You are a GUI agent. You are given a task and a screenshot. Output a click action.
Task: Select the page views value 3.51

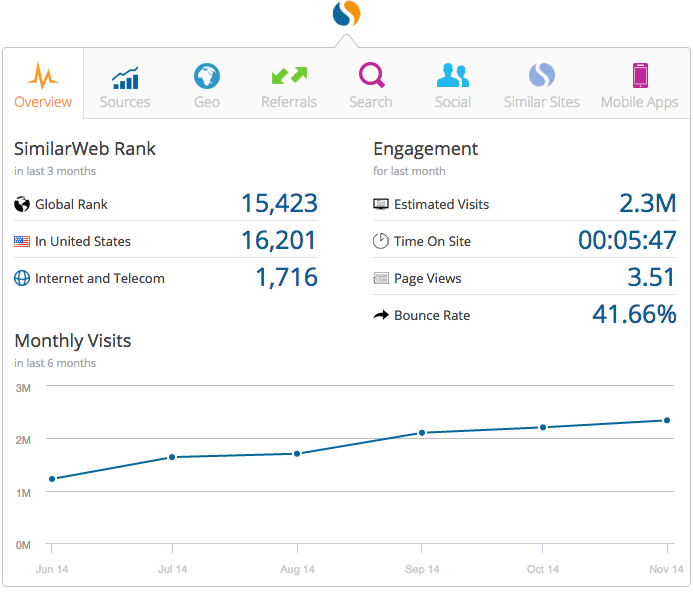651,278
